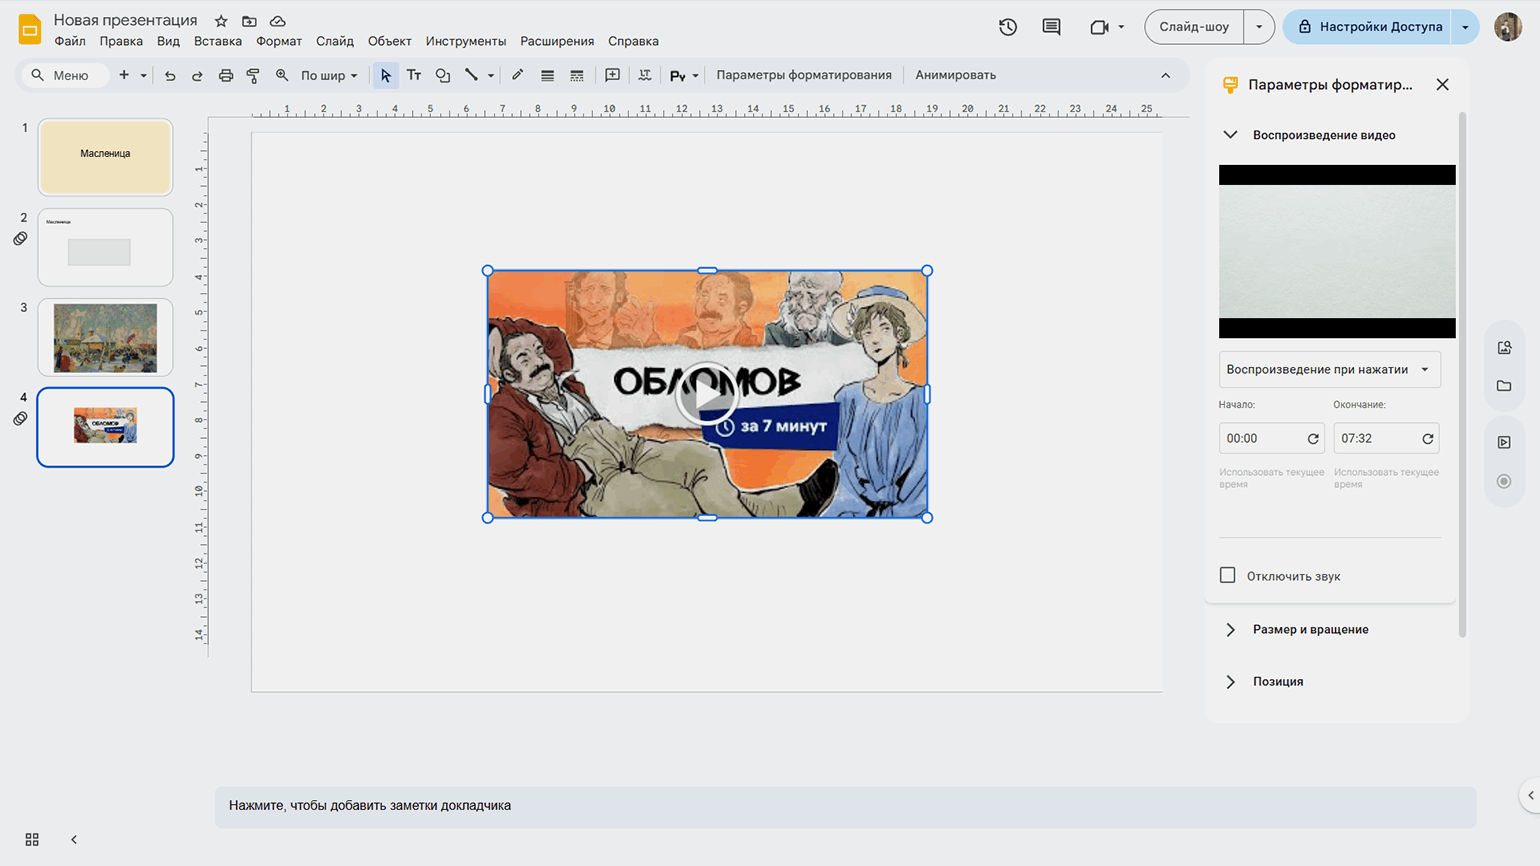Open the 'Инструменты' menu

pyautogui.click(x=465, y=41)
